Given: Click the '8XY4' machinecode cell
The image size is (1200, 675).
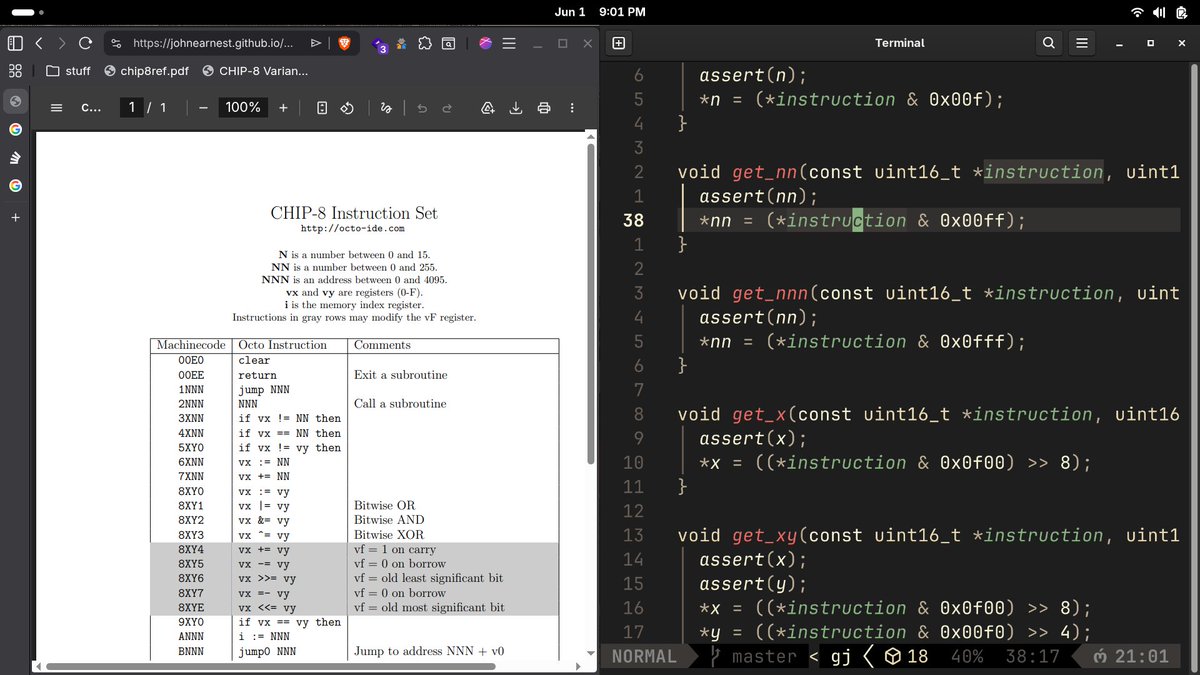Looking at the screenshot, I should [190, 550].
